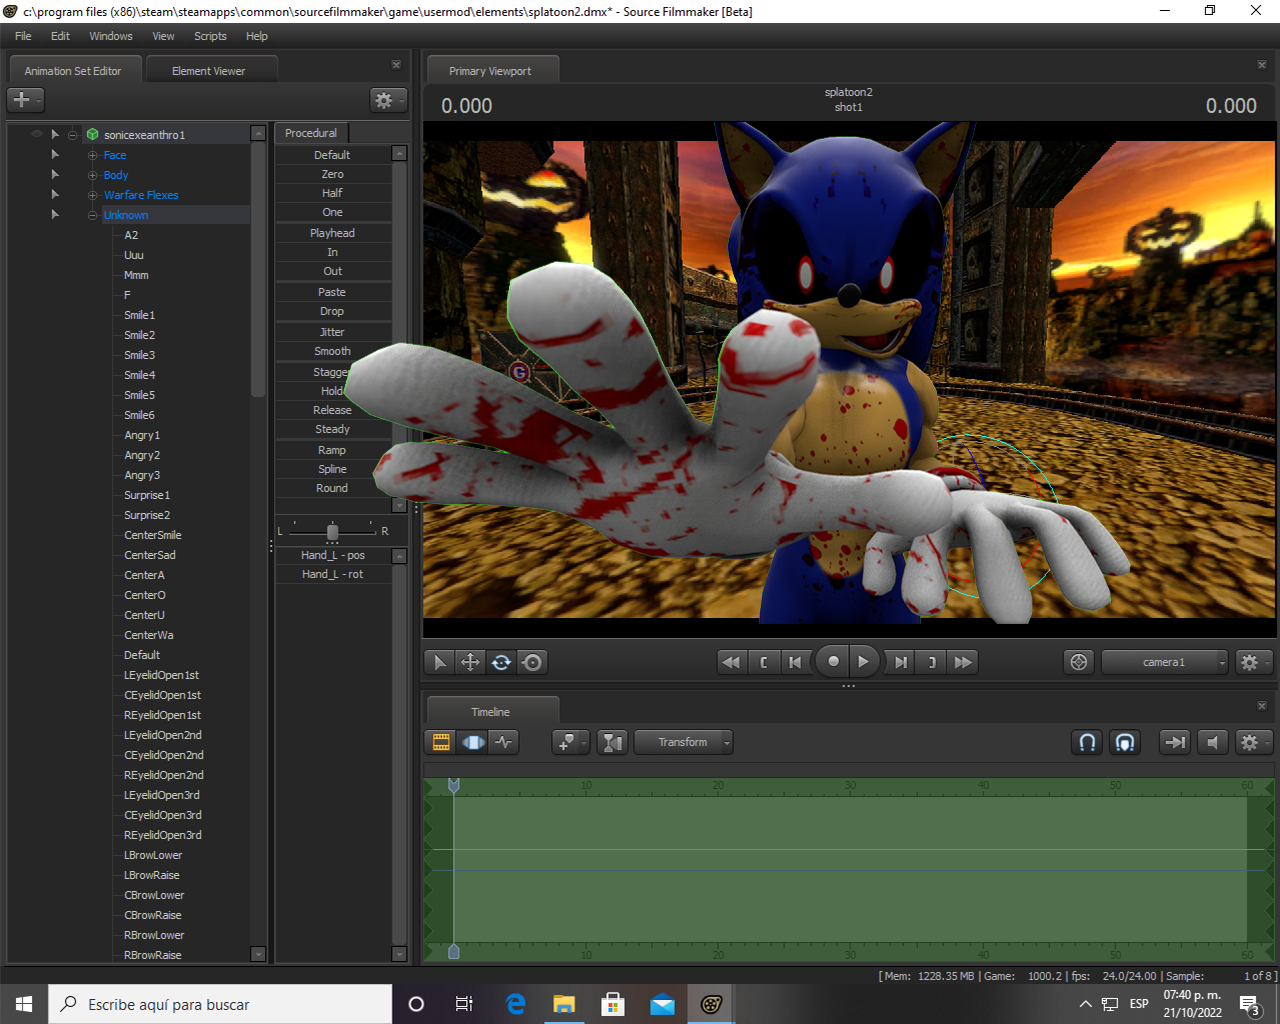
Task: Click the Record button in viewport
Action: pos(833,662)
